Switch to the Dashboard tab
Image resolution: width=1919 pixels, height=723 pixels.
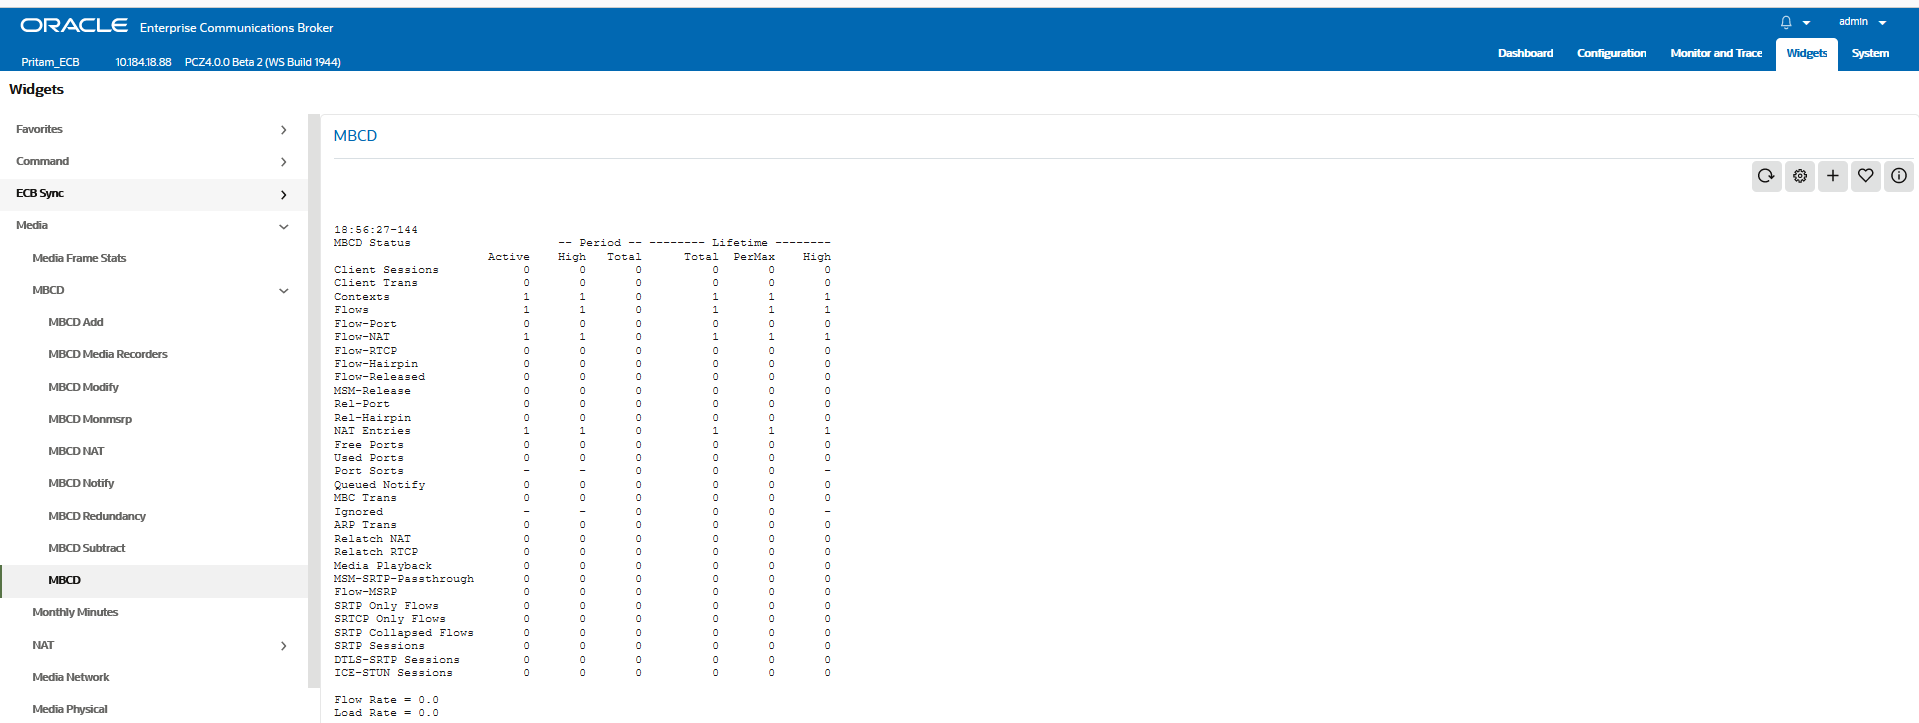1525,53
